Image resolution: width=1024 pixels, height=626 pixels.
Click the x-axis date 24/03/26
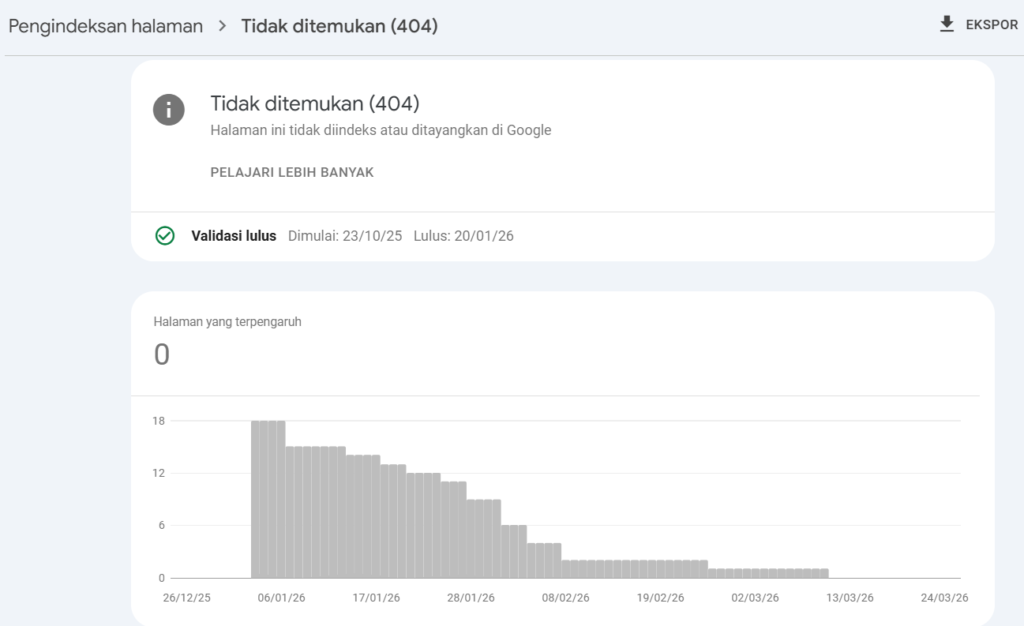coord(944,597)
